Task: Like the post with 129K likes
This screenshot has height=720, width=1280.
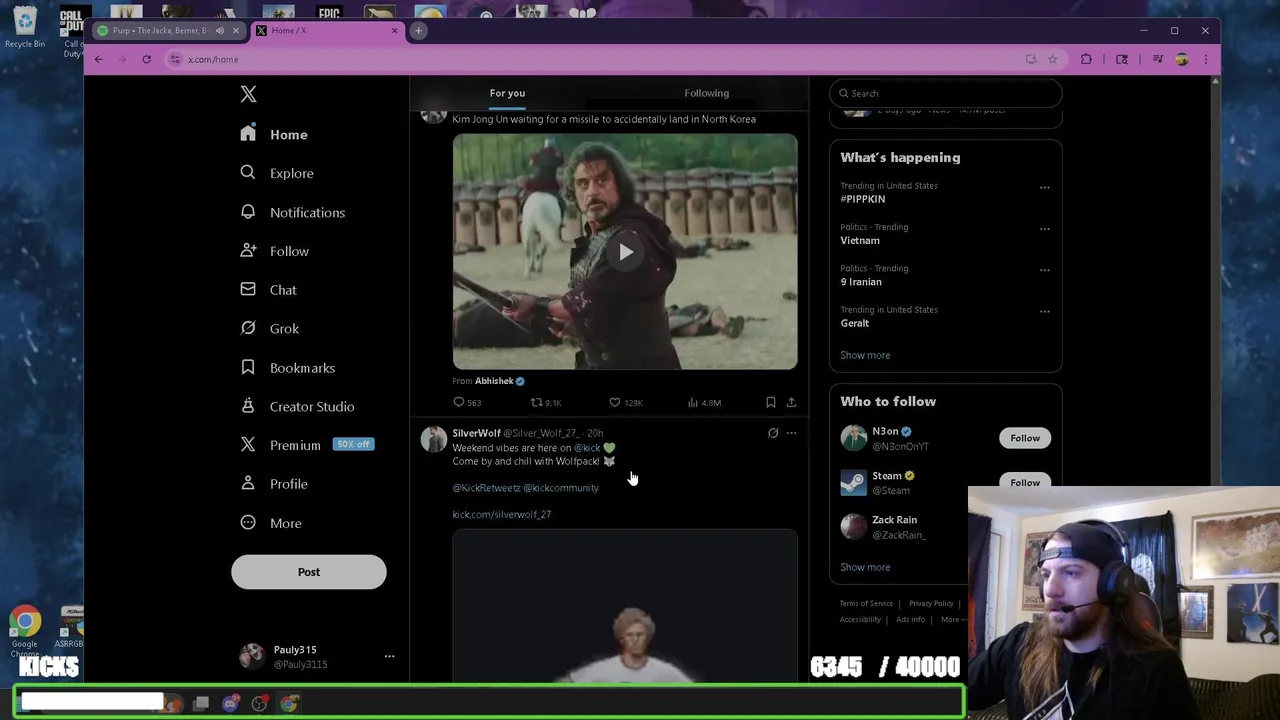Action: pos(626,403)
